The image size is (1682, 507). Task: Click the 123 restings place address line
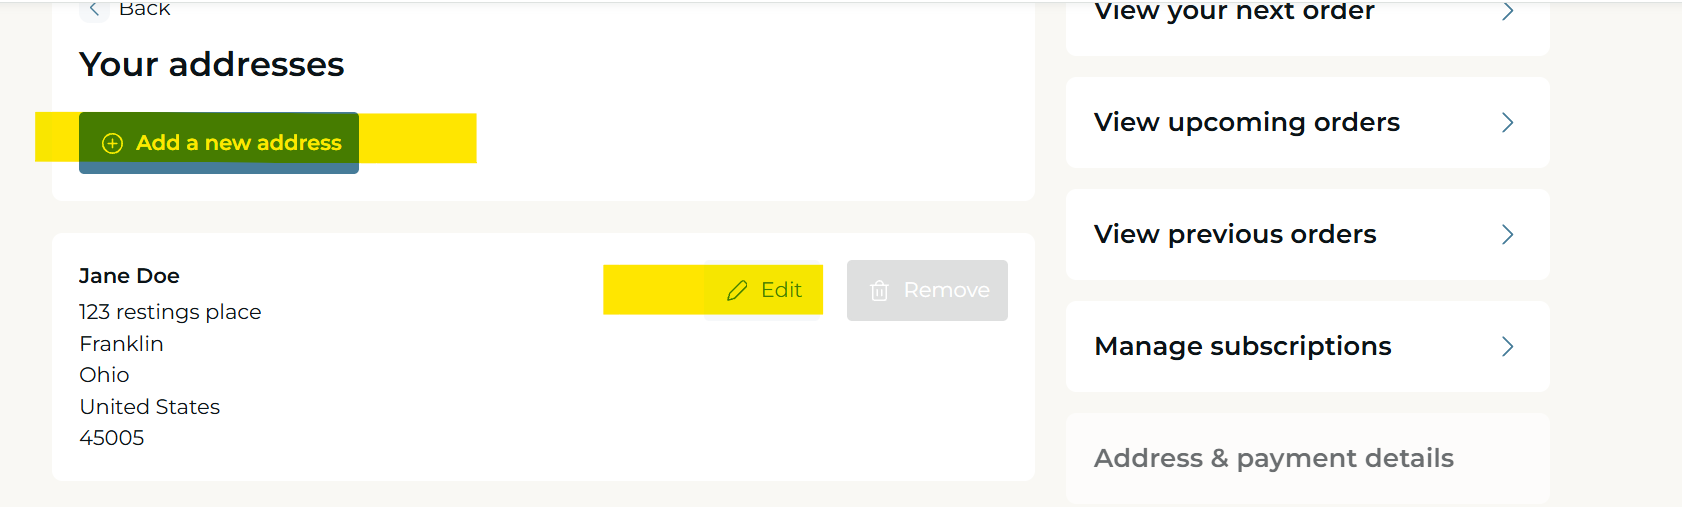pos(170,312)
